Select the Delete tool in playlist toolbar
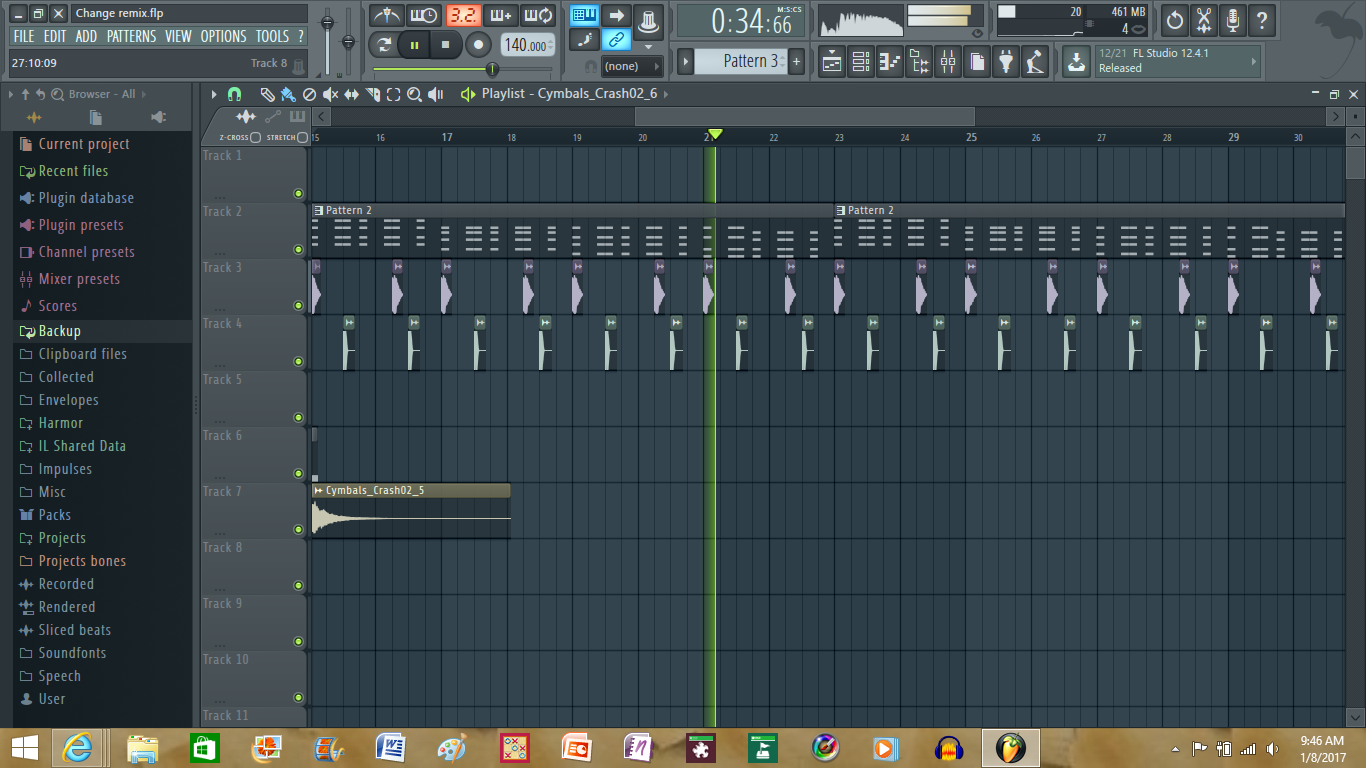1366x768 pixels. 309,94
